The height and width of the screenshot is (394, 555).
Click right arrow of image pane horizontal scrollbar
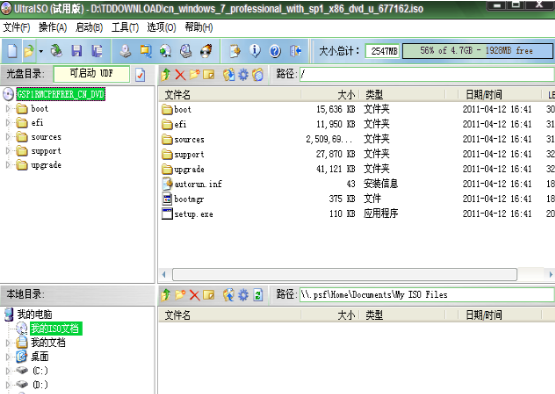pyautogui.click(x=550, y=274)
